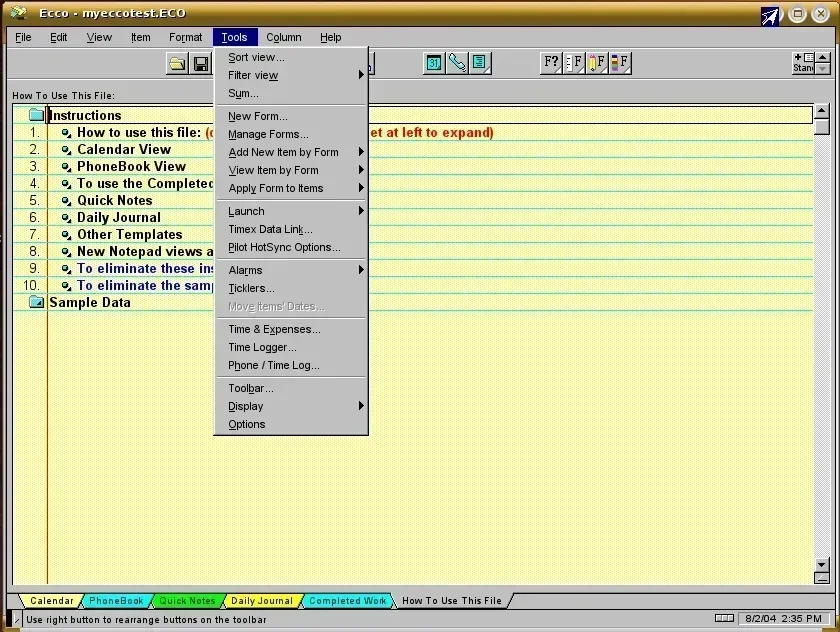Image resolution: width=840 pixels, height=632 pixels.
Task: Switch to the Completed Work tab
Action: [x=347, y=601]
